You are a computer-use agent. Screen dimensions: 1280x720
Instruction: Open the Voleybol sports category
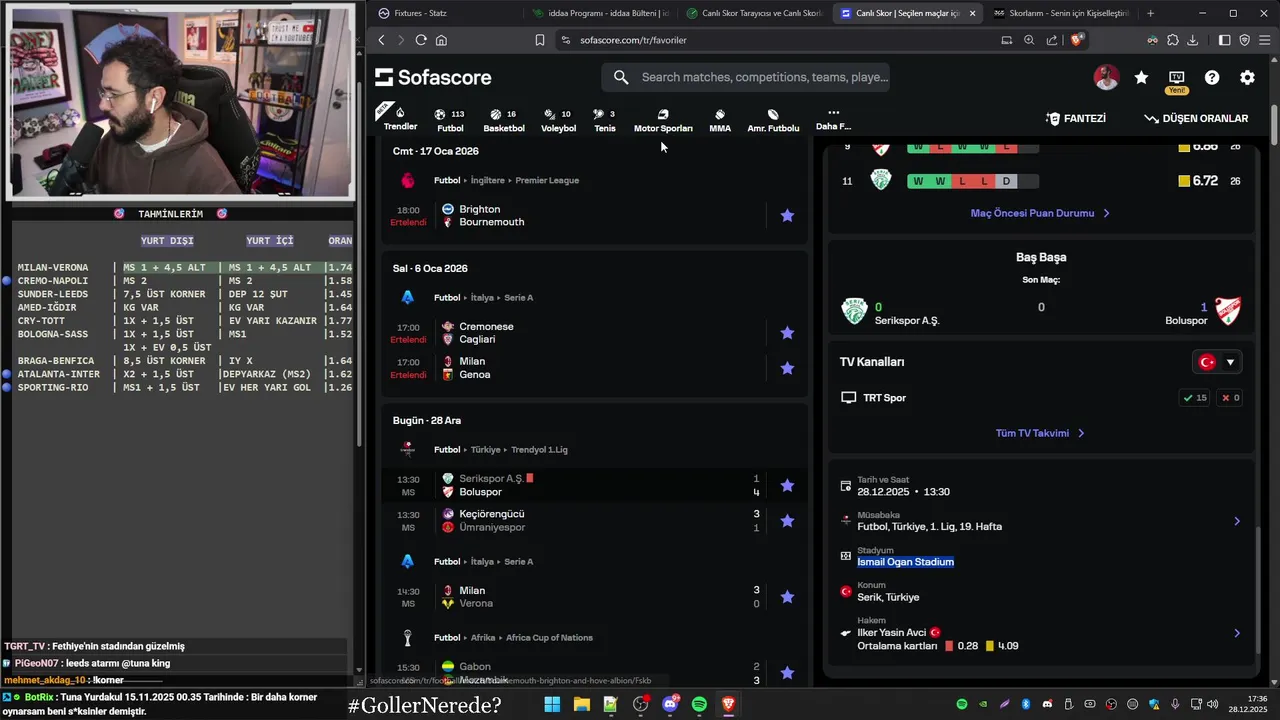pyautogui.click(x=558, y=120)
